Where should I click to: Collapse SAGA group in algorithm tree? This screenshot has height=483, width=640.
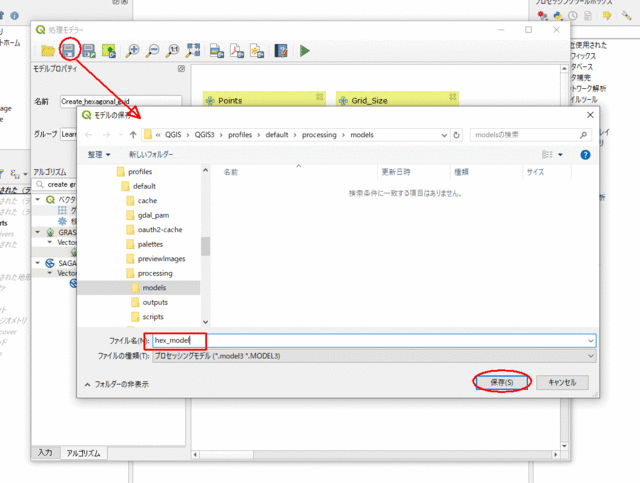(38, 263)
